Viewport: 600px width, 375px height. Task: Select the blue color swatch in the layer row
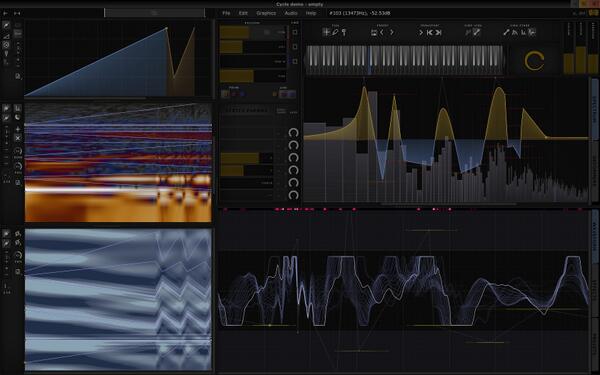click(x=242, y=94)
